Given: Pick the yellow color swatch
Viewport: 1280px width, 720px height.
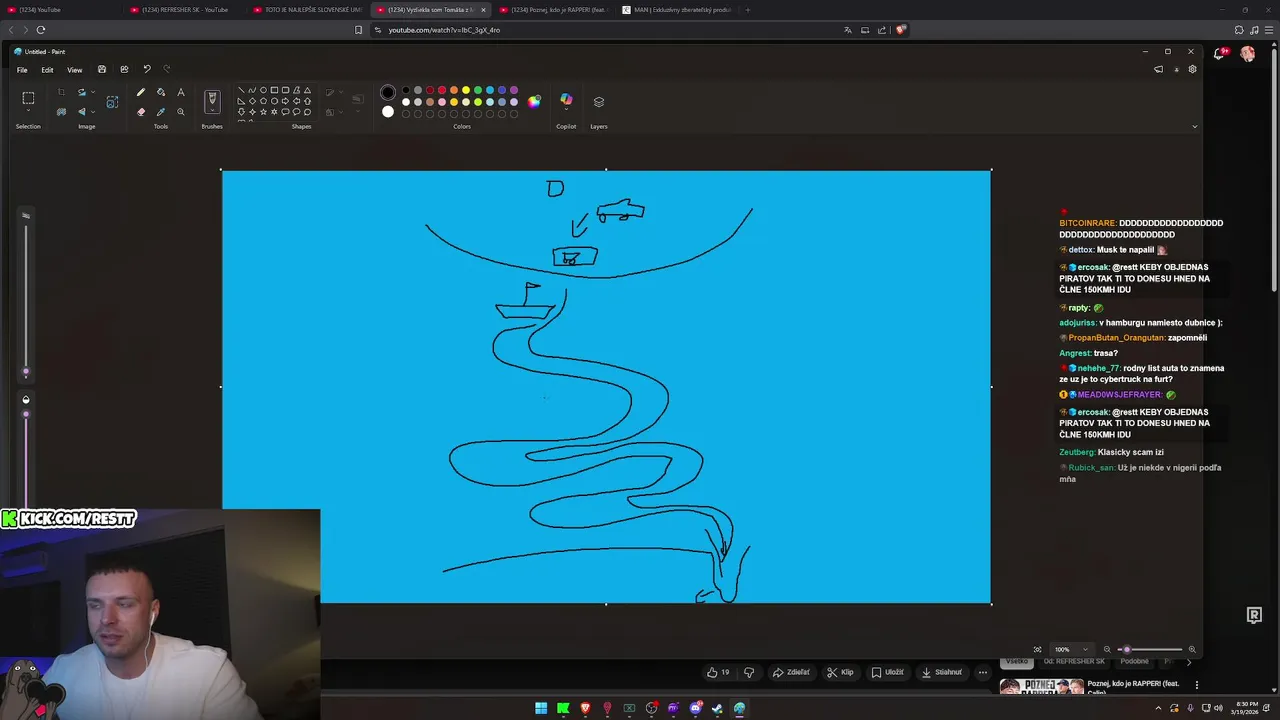Looking at the screenshot, I should pyautogui.click(x=466, y=90).
